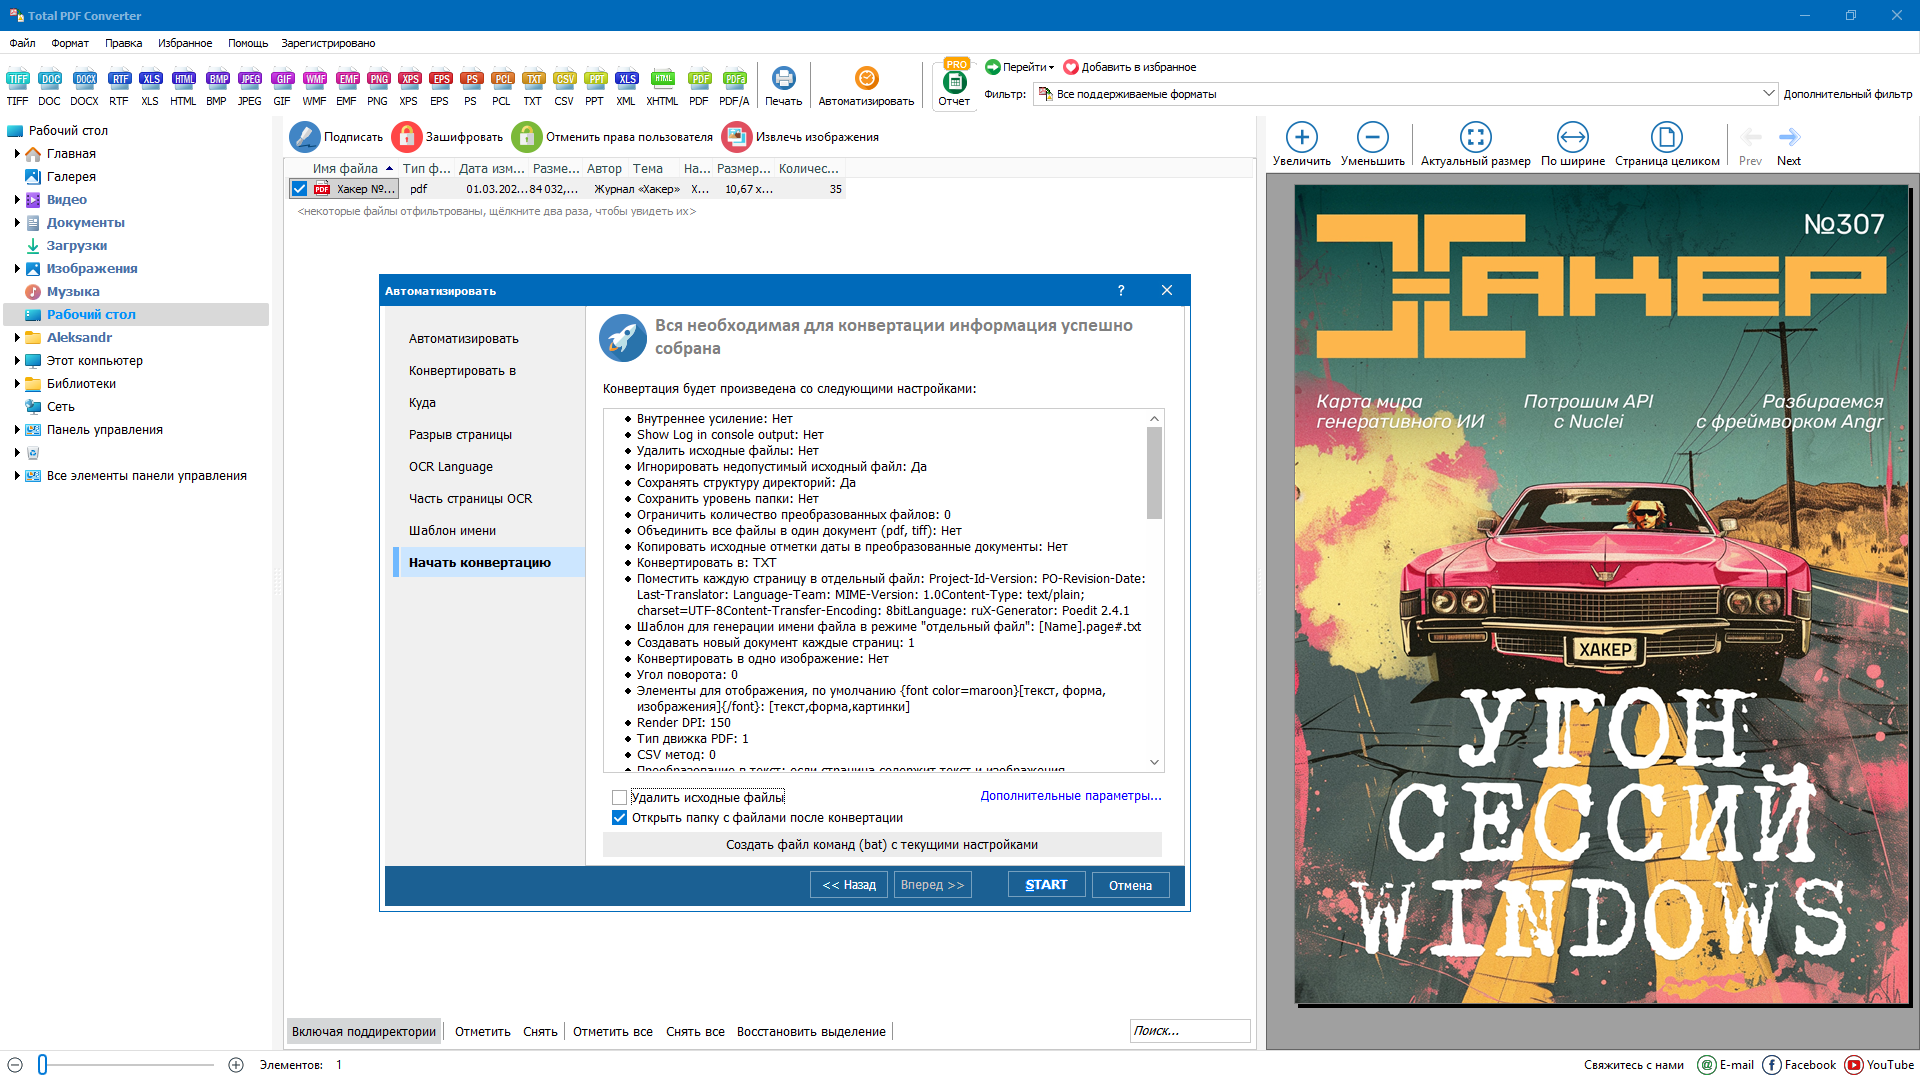Click the Подписать sign tool
This screenshot has height=1080, width=1920.
click(x=337, y=137)
